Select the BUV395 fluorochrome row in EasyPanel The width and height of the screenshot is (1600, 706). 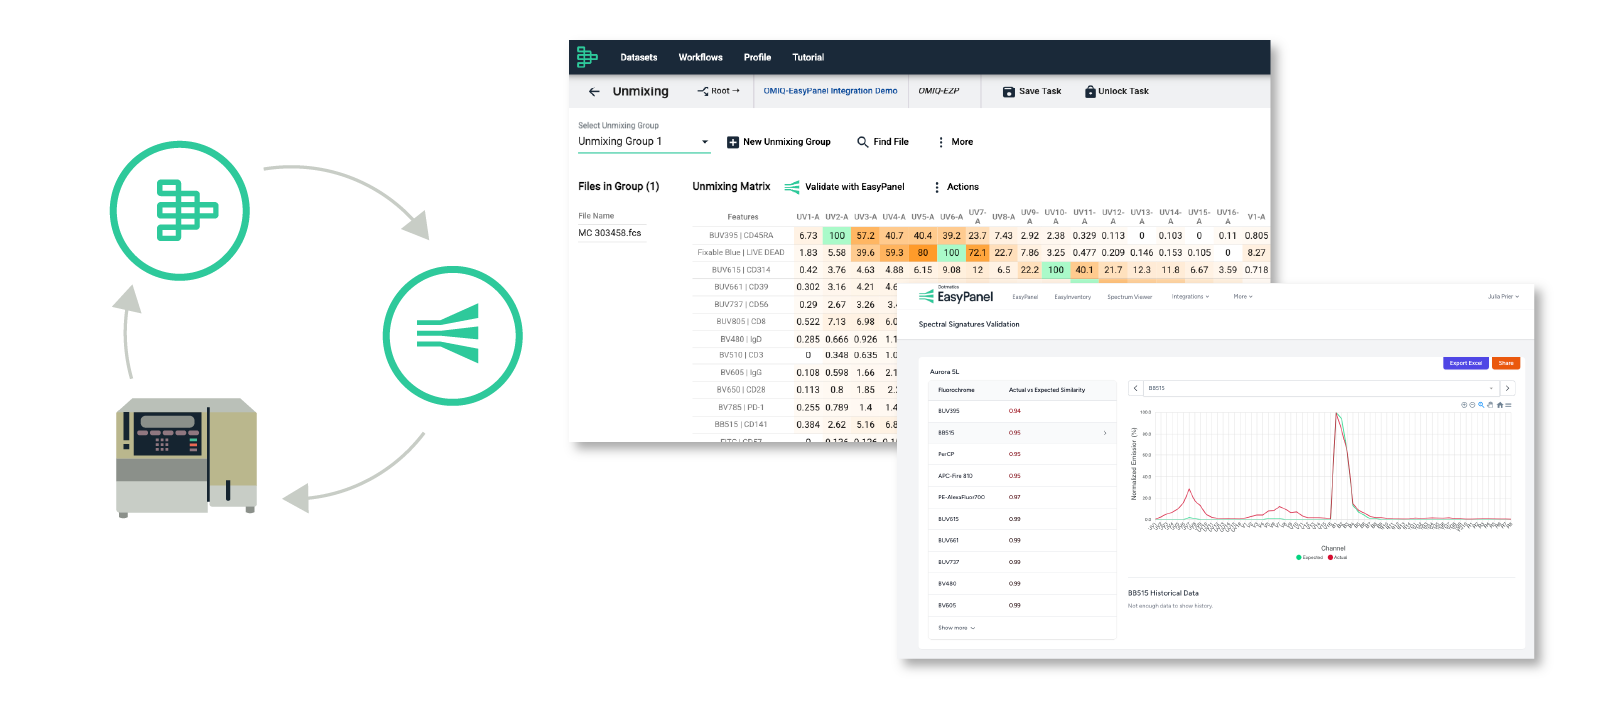coord(1022,411)
